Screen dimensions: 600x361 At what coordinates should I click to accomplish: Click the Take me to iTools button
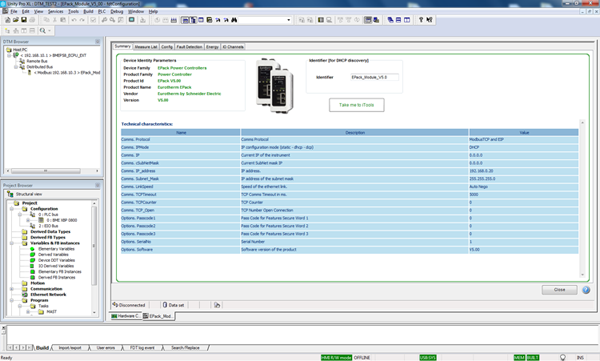(357, 105)
